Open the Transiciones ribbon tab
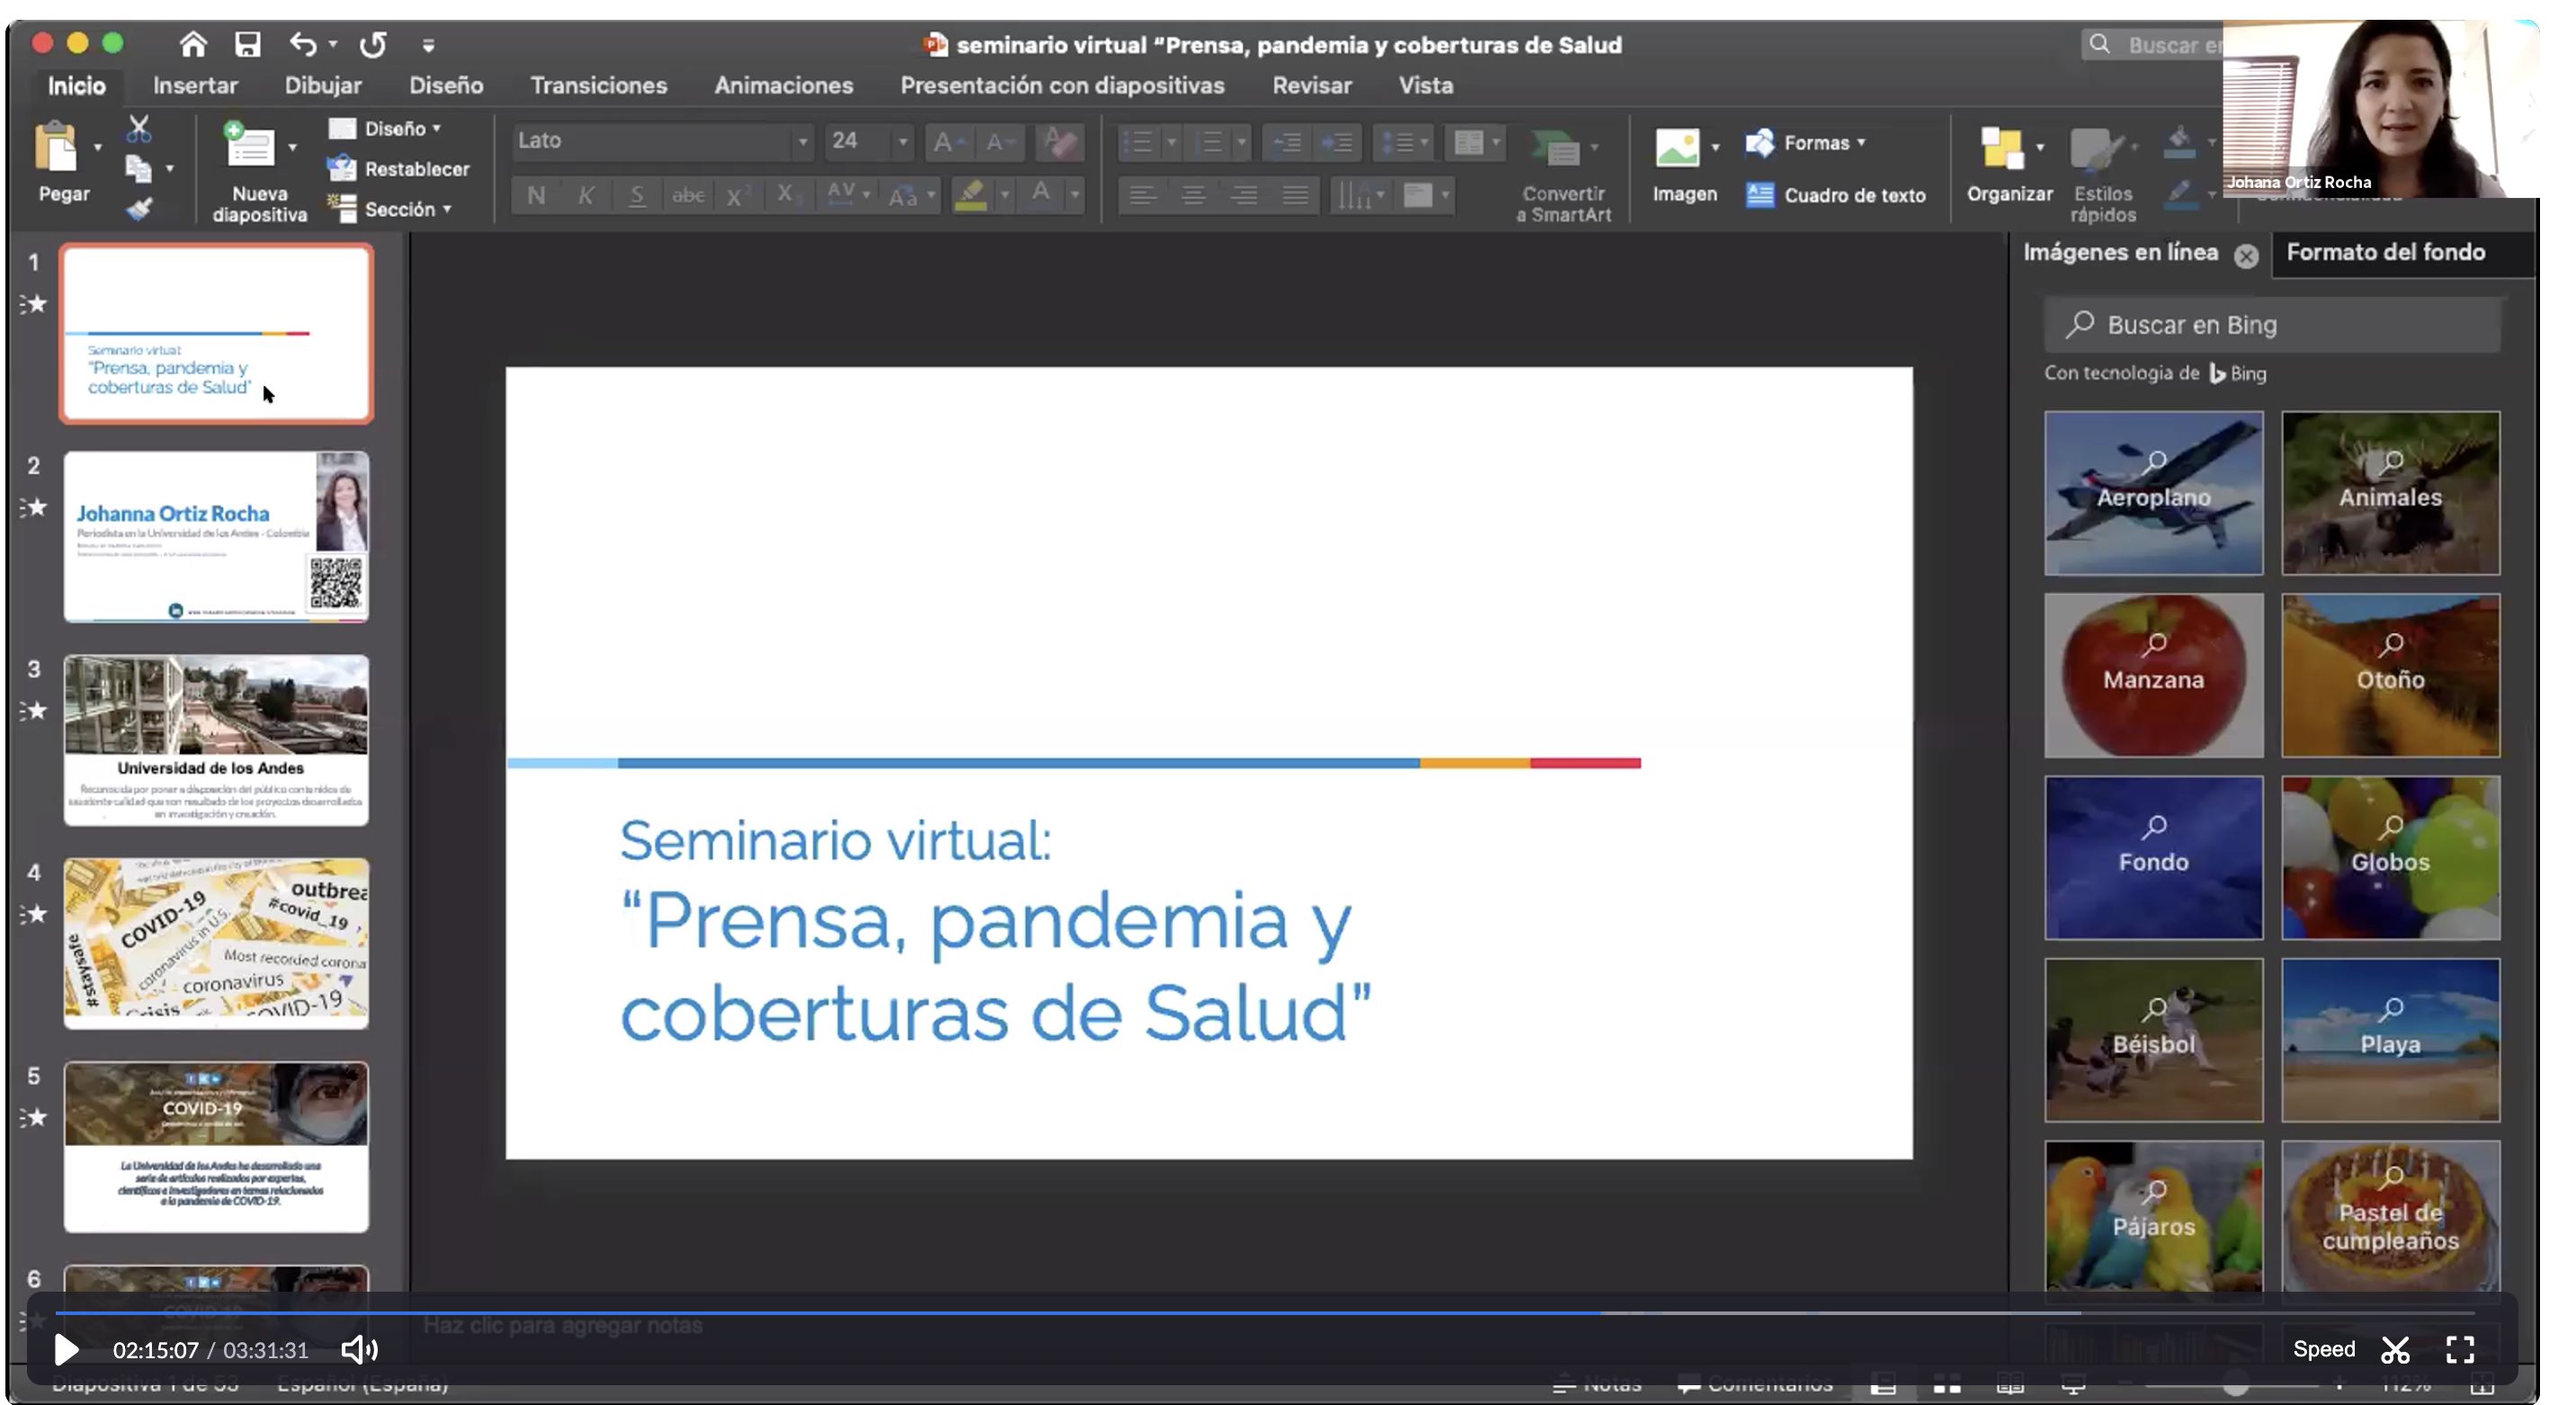The height and width of the screenshot is (1405, 2576). tap(598, 85)
